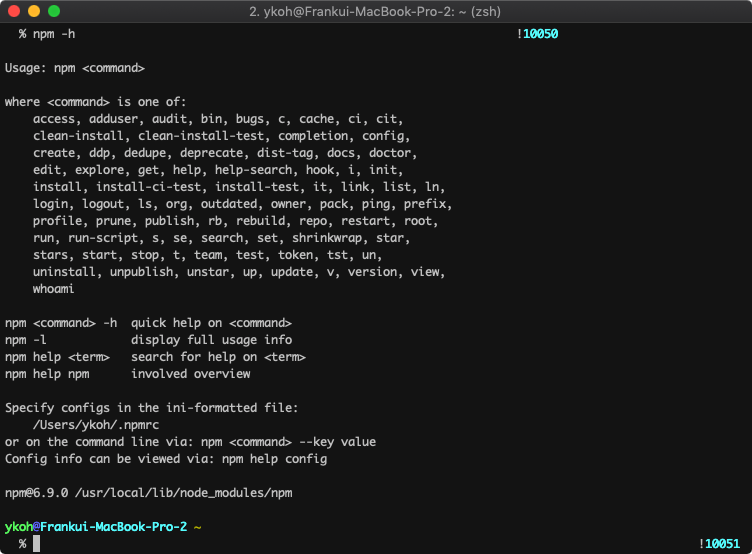
Task: Click the 'whoami' command in the list
Action: point(53,289)
